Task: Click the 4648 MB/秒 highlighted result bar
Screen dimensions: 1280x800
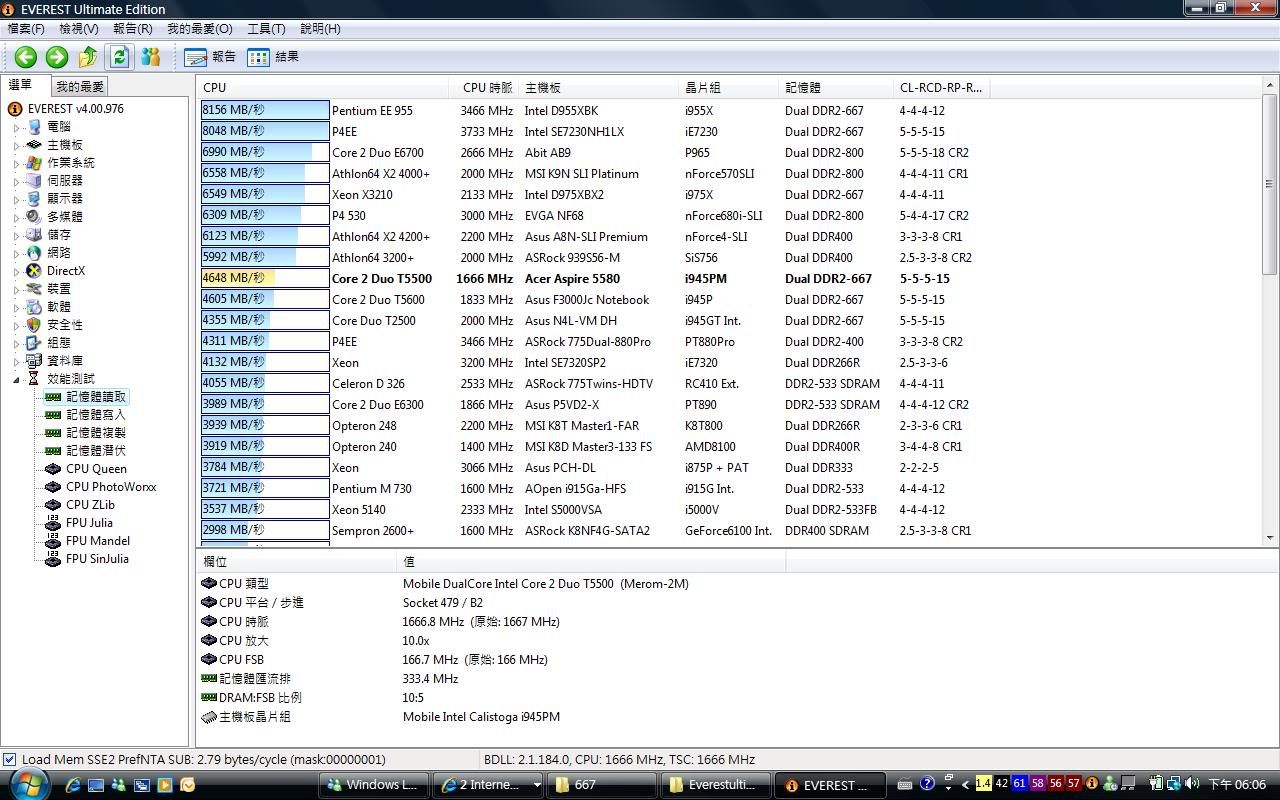Action: point(265,278)
